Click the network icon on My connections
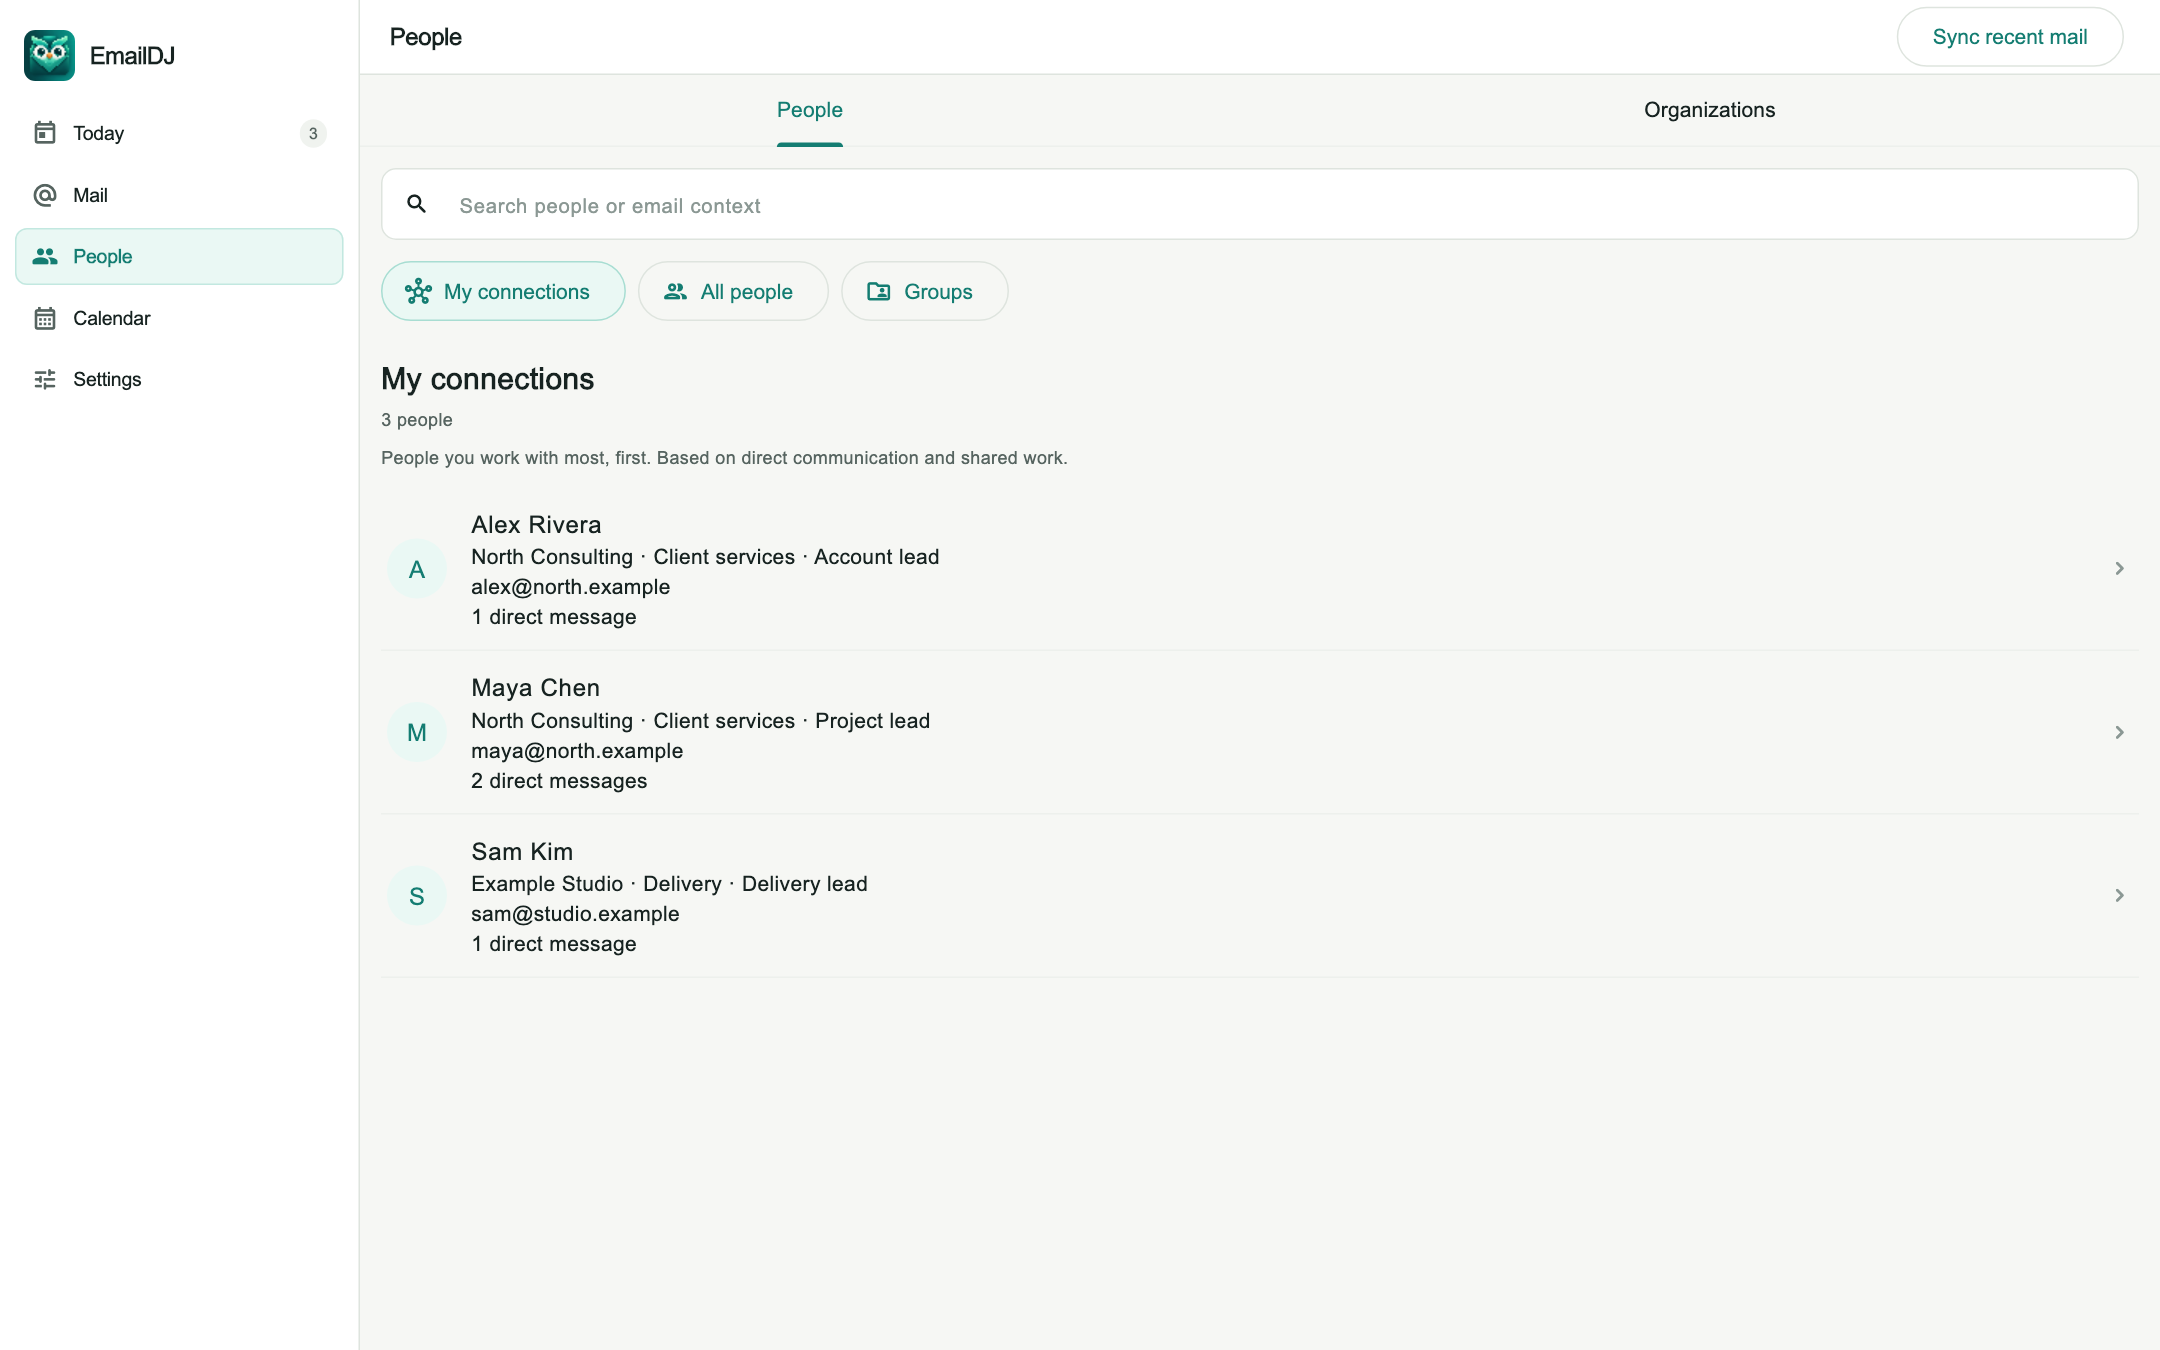This screenshot has height=1350, width=2160. (x=418, y=291)
